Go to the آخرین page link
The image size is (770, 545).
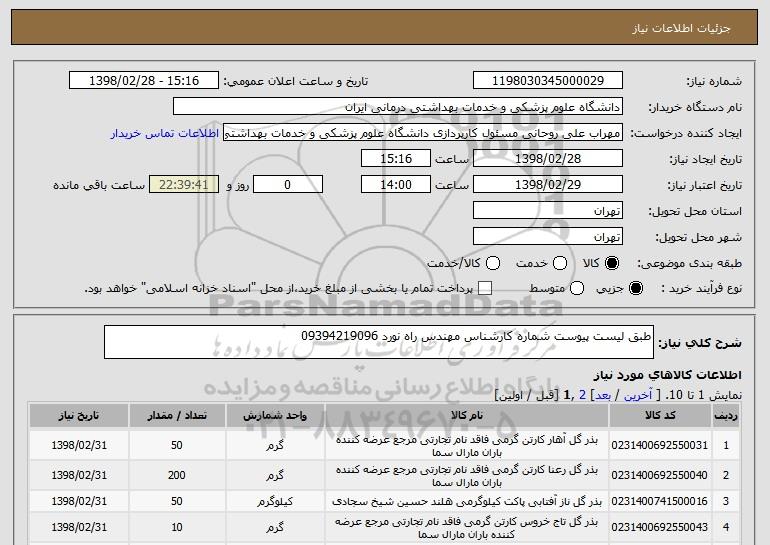point(638,395)
